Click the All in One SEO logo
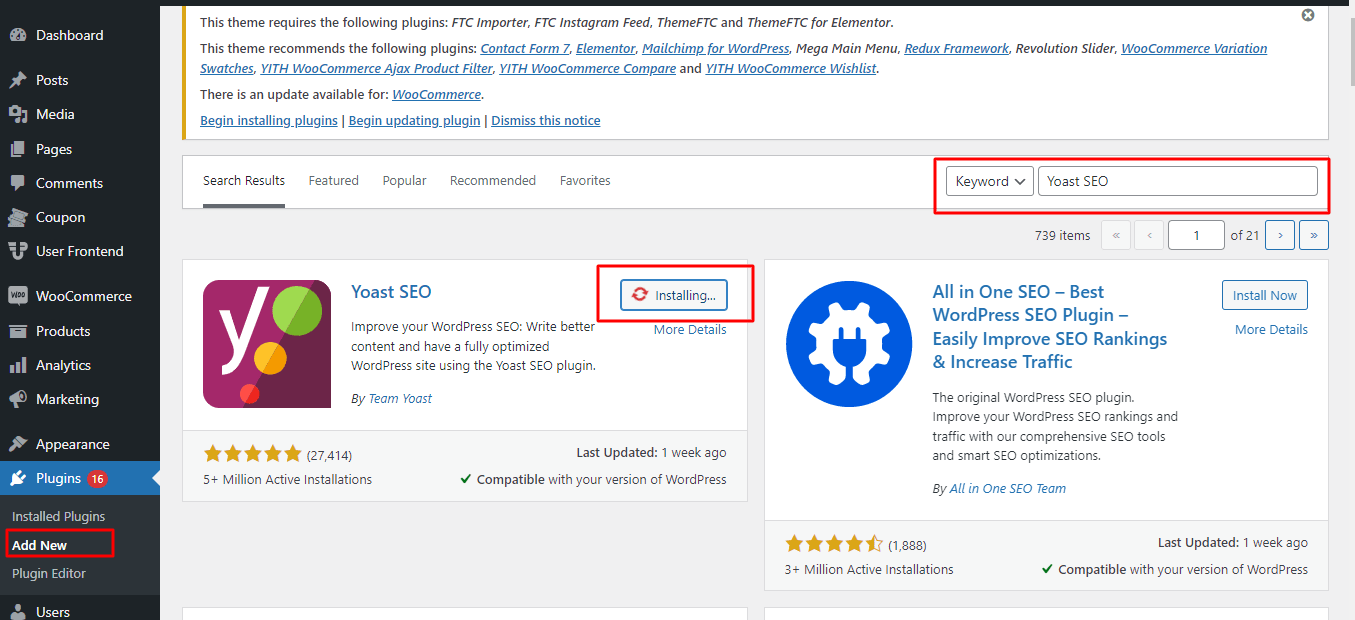 pos(849,343)
